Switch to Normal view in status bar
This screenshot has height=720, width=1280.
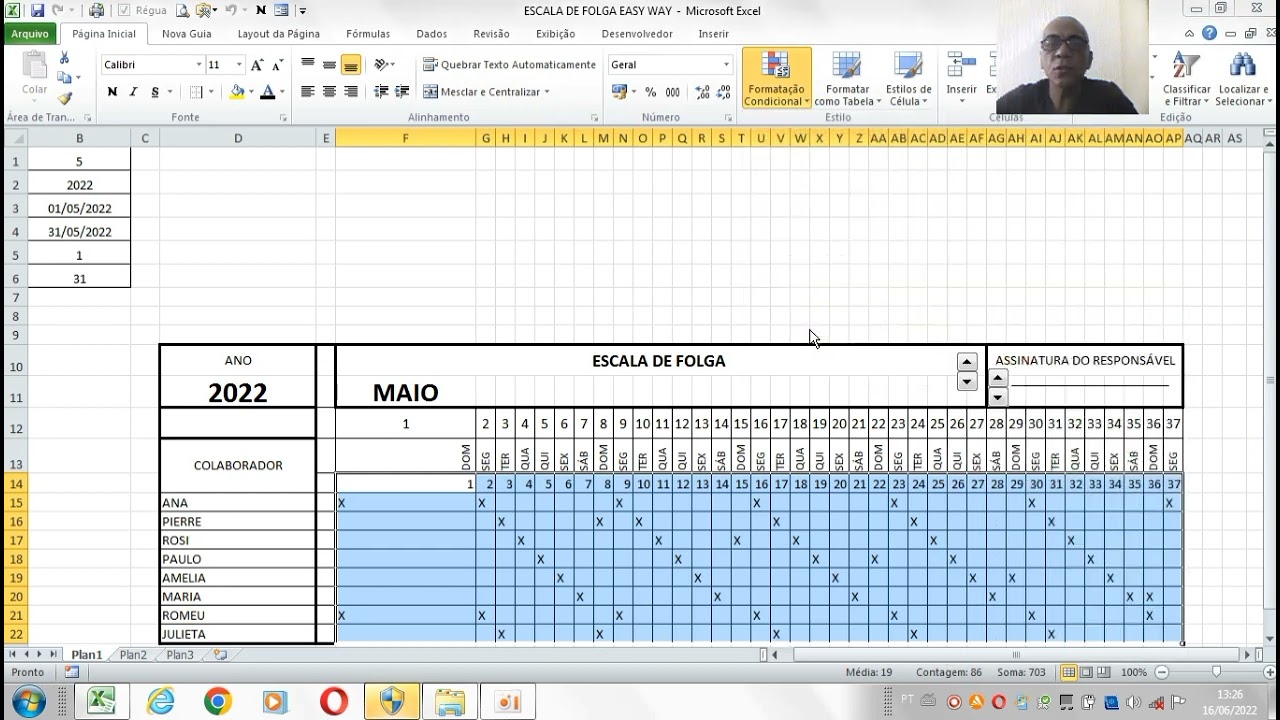[1069, 673]
